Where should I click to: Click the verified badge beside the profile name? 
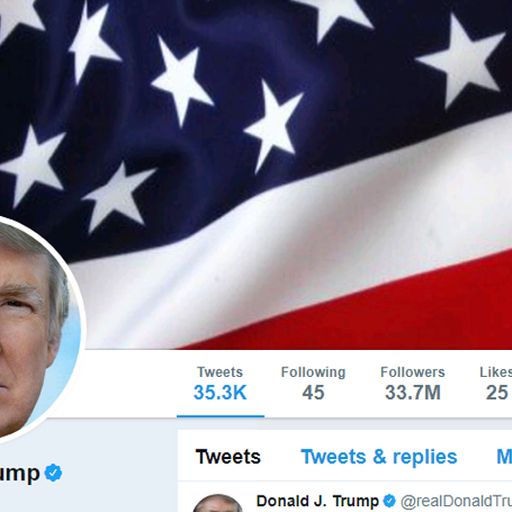53,472
